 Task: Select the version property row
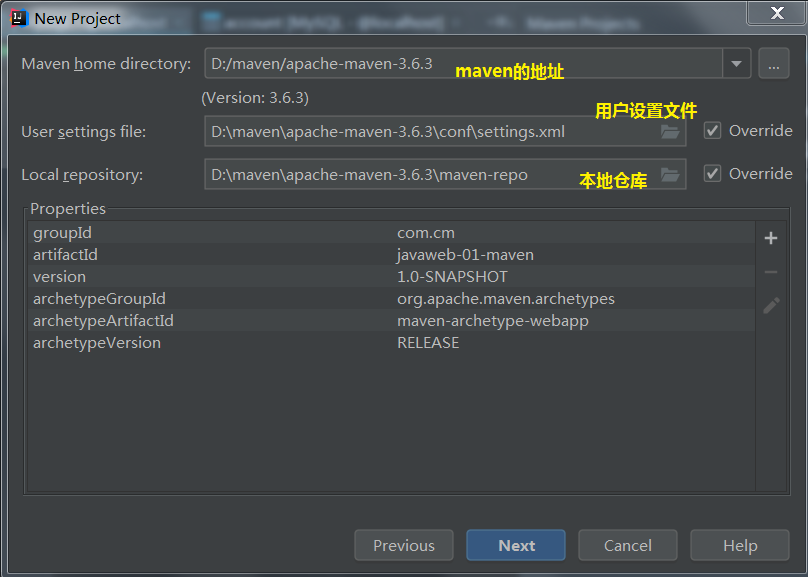point(392,277)
